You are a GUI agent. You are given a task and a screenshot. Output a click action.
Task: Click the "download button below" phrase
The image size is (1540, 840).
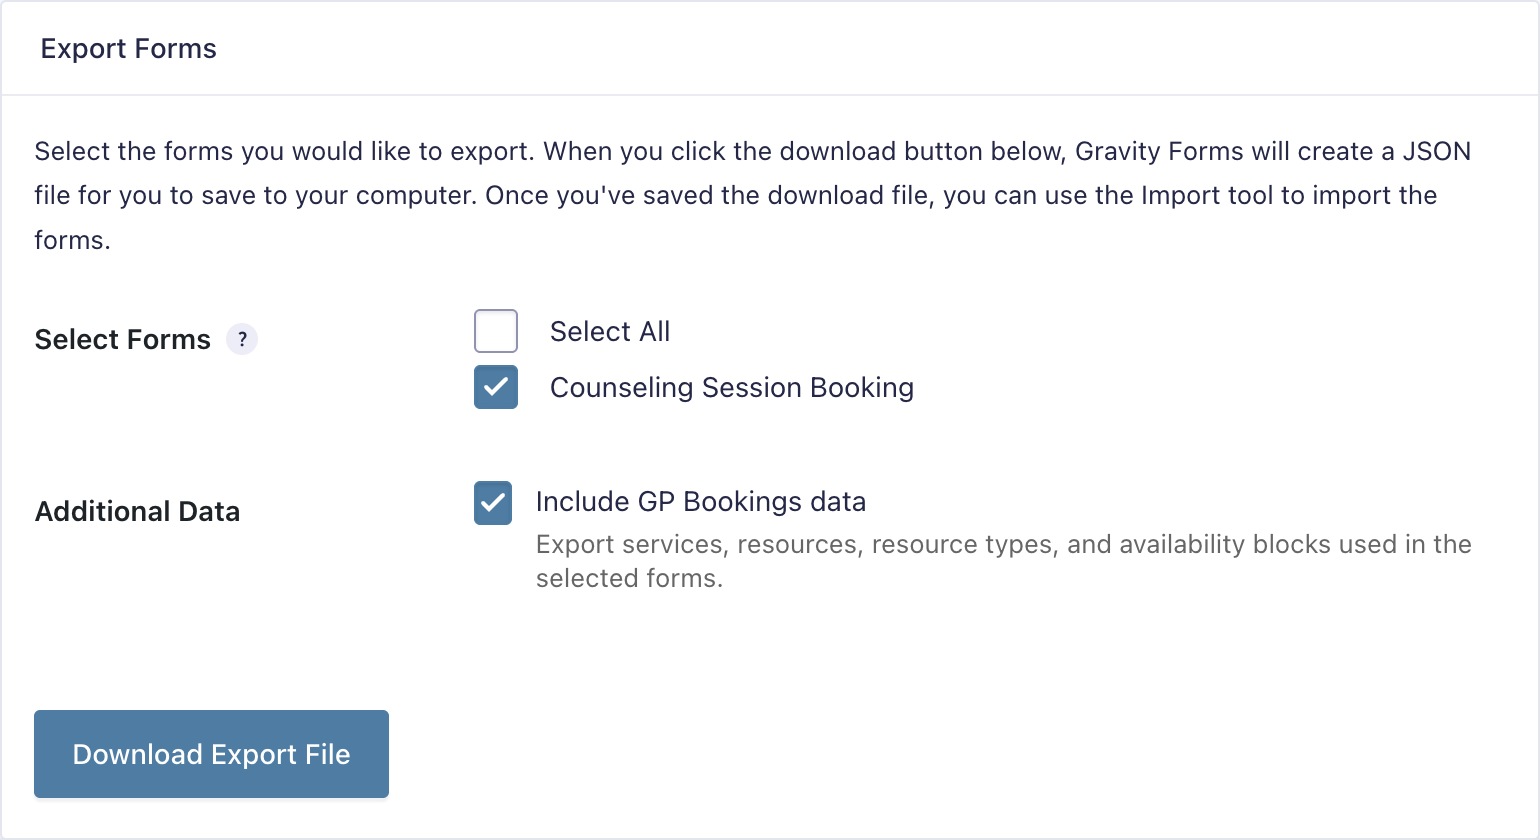pos(922,152)
